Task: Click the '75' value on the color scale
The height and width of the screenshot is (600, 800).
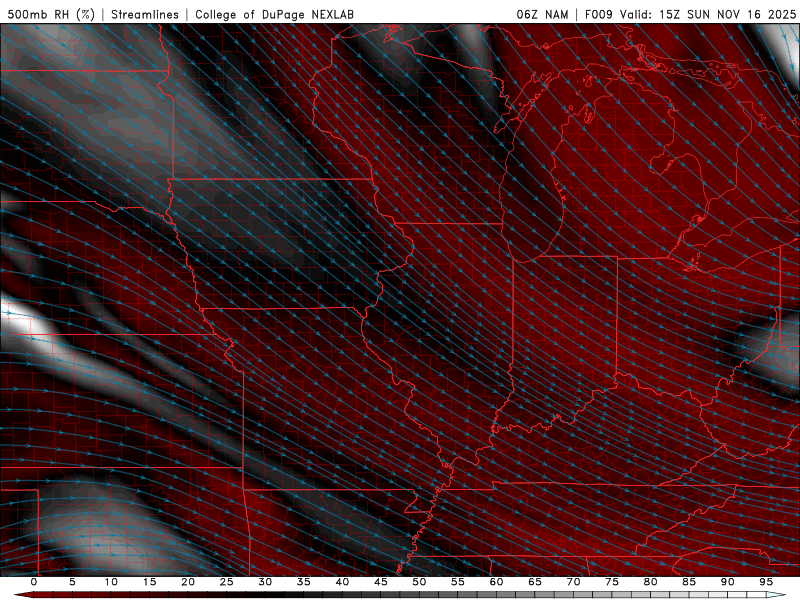Action: pyautogui.click(x=612, y=582)
